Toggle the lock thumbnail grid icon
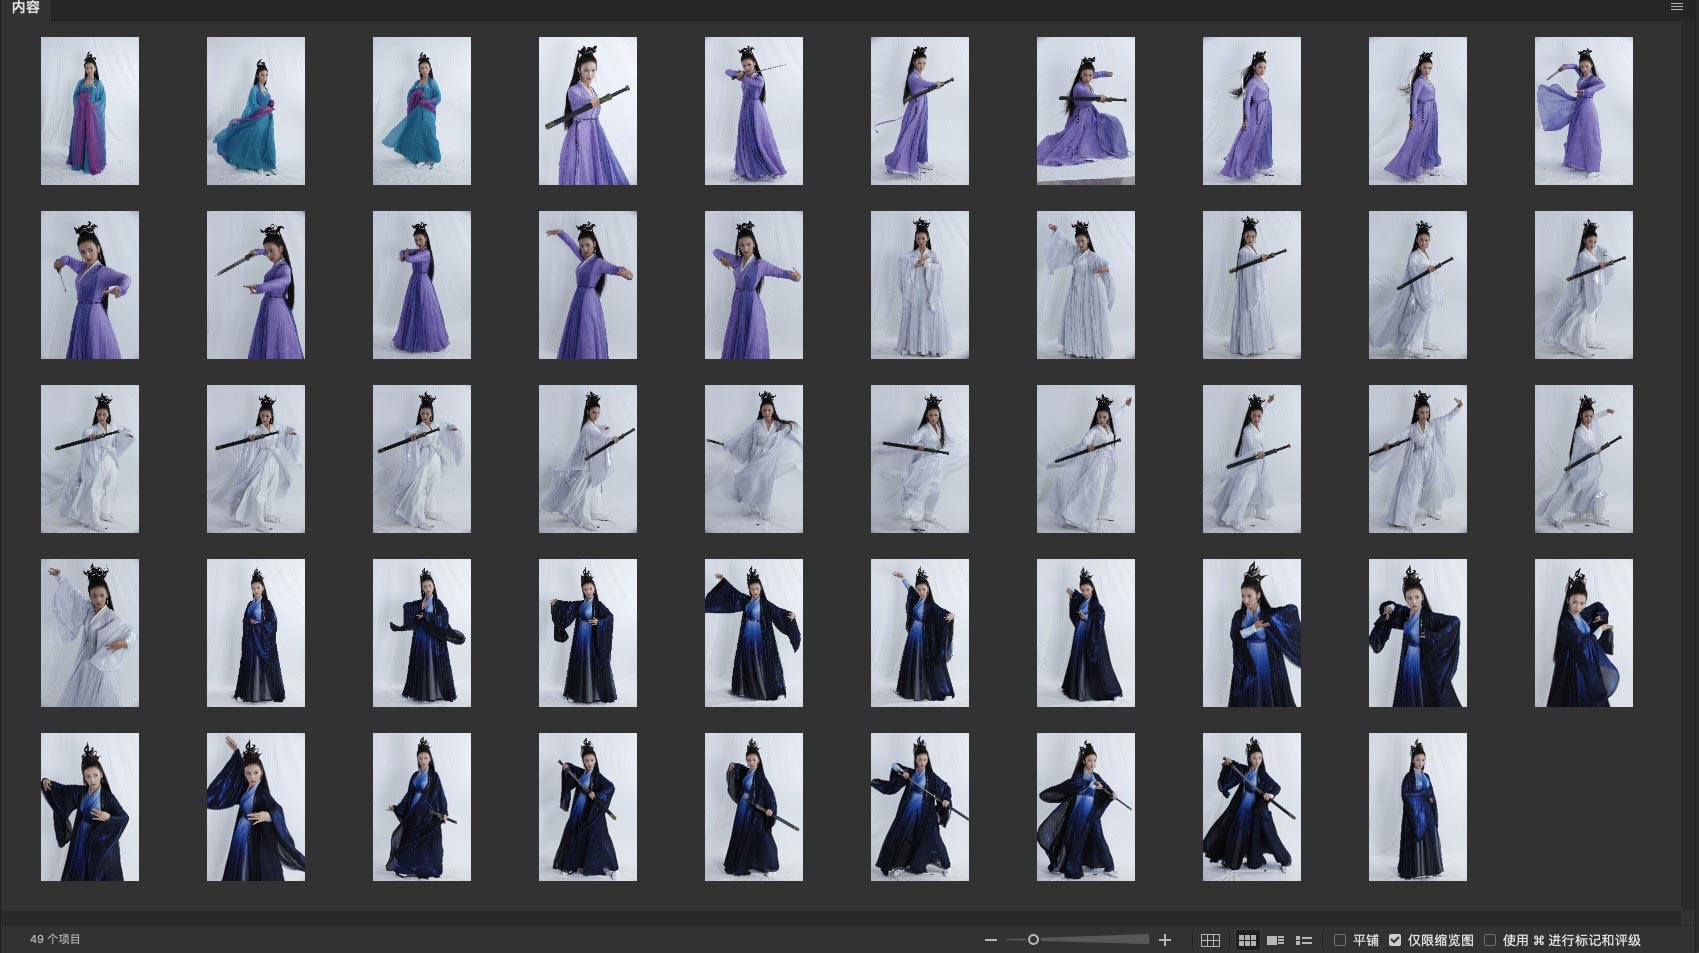This screenshot has width=1699, height=953. [1210, 940]
